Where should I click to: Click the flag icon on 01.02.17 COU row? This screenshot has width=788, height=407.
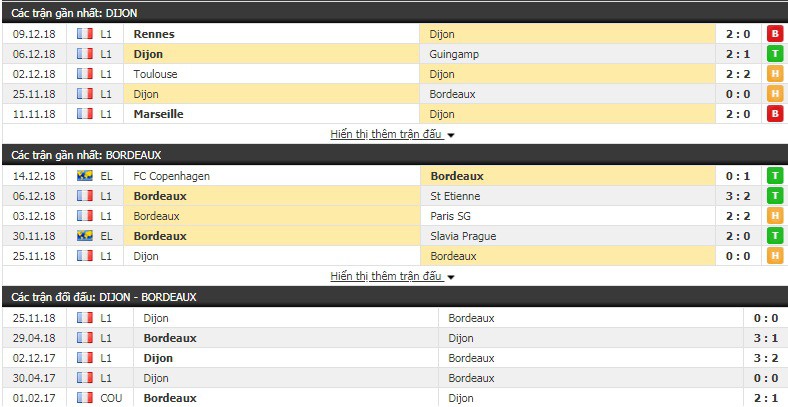click(x=85, y=398)
